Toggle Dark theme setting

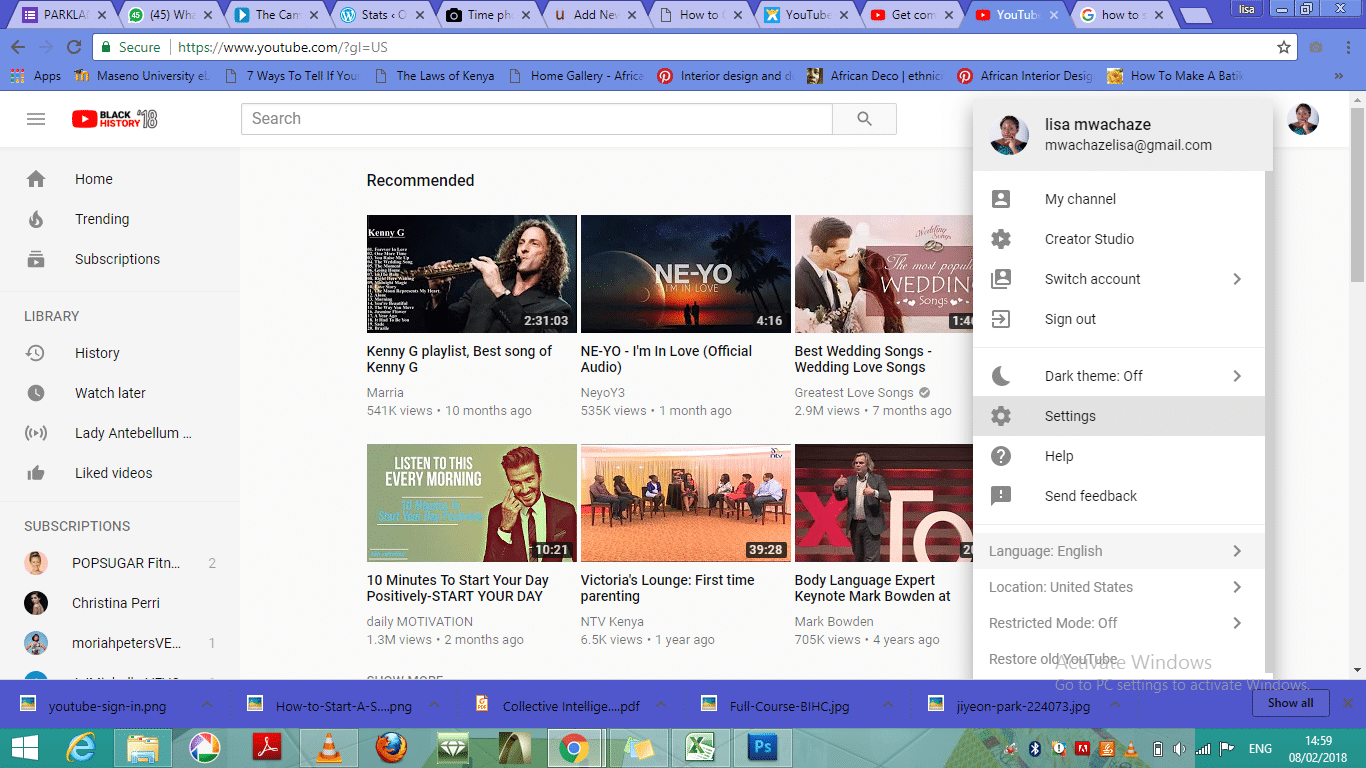(1093, 376)
